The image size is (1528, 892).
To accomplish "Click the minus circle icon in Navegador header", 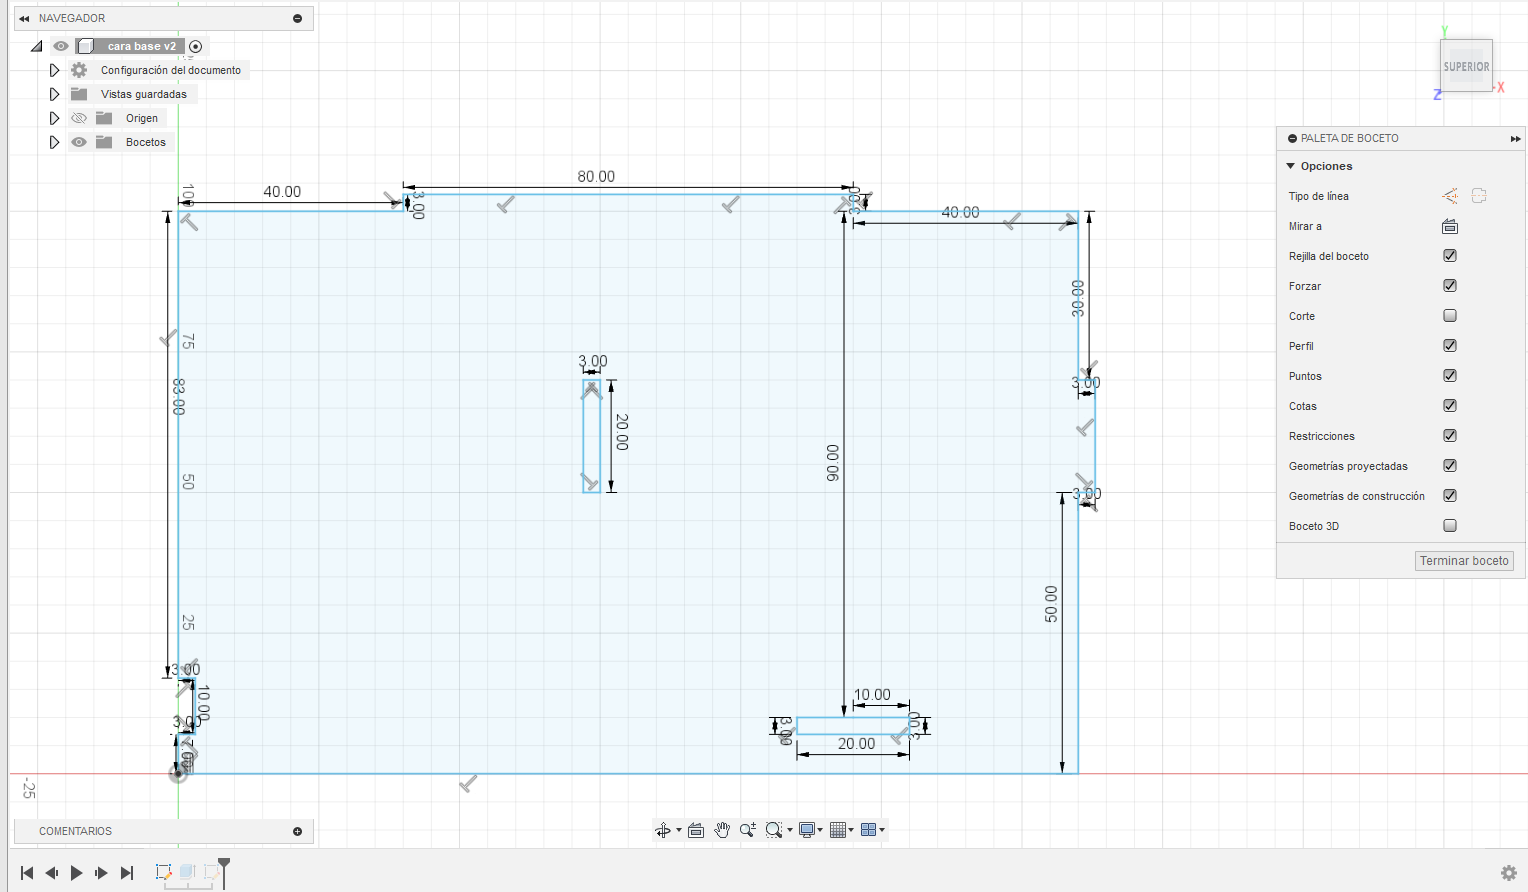I will pos(297,18).
